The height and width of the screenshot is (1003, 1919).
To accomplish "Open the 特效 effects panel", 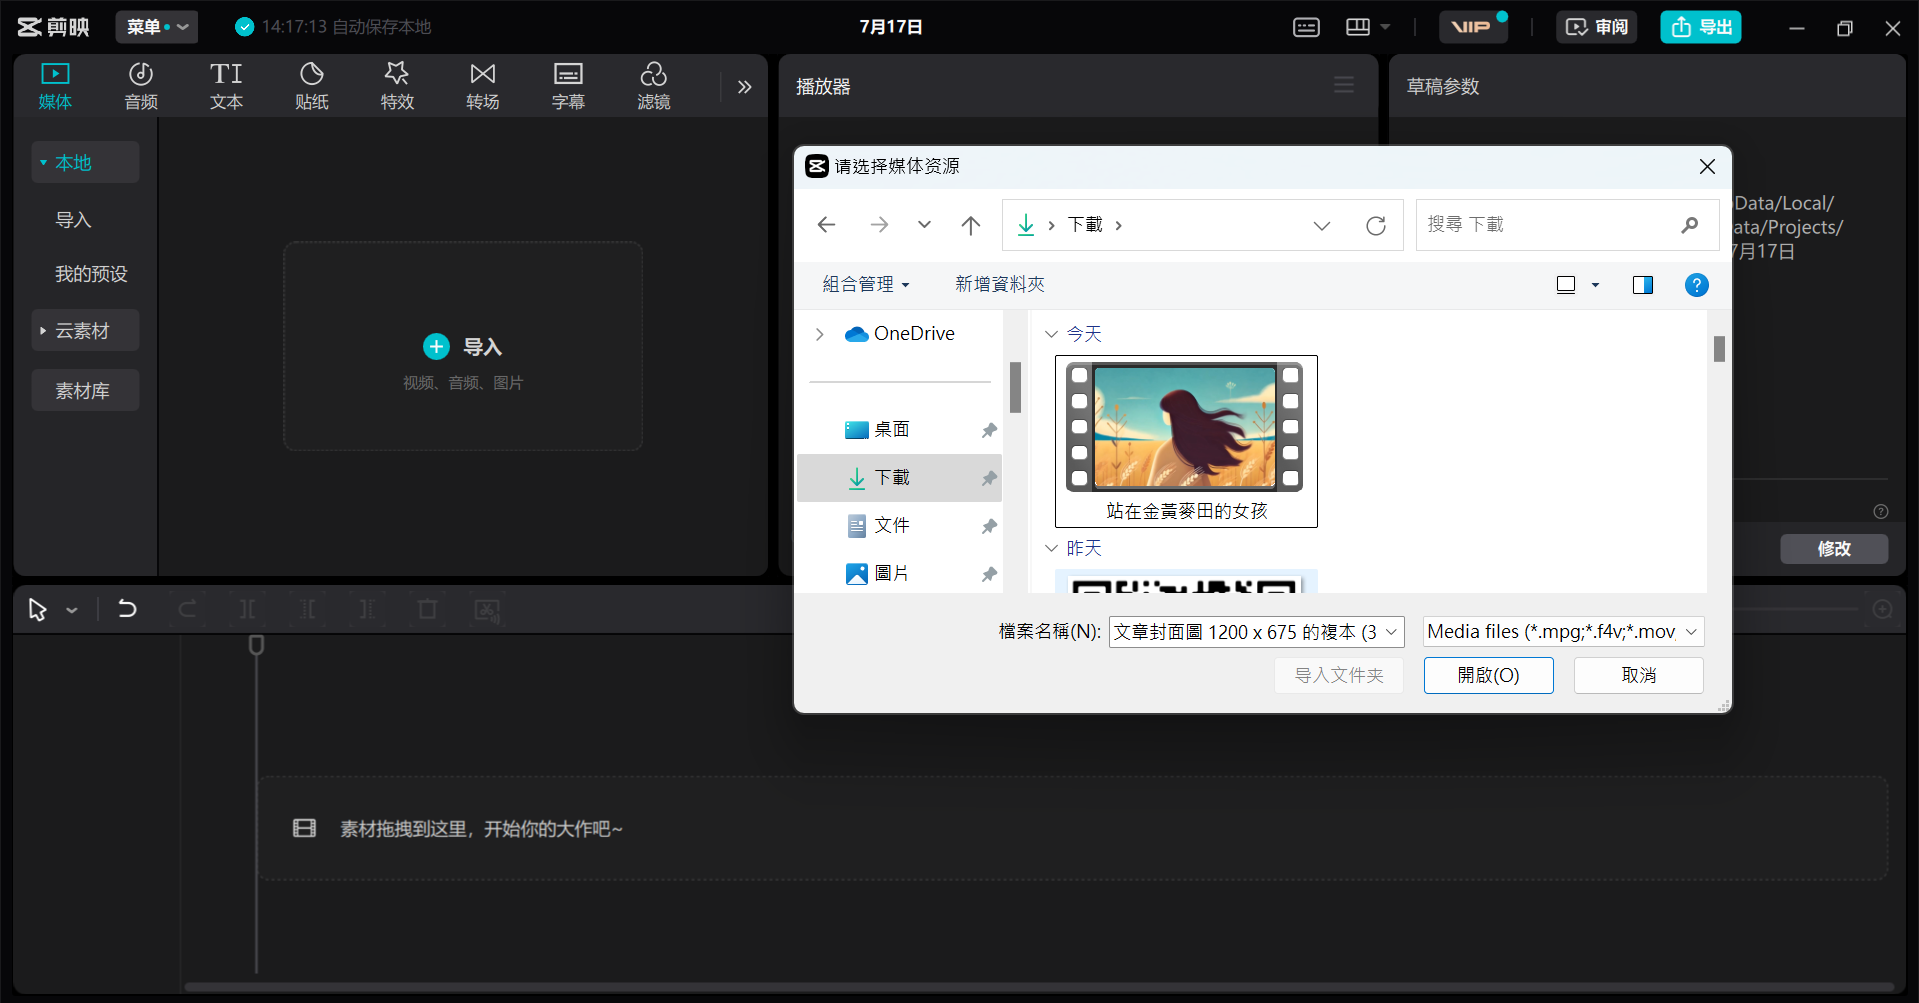I will [397, 86].
